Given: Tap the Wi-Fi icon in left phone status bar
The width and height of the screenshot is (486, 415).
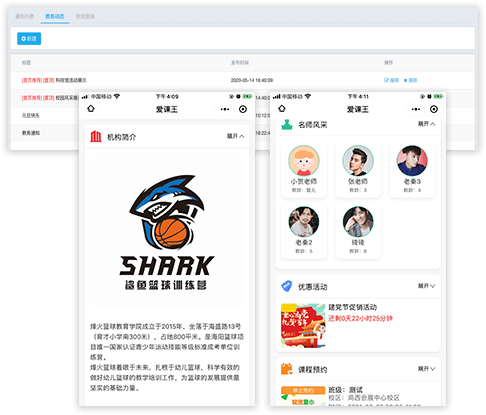Looking at the screenshot, I should [117, 96].
